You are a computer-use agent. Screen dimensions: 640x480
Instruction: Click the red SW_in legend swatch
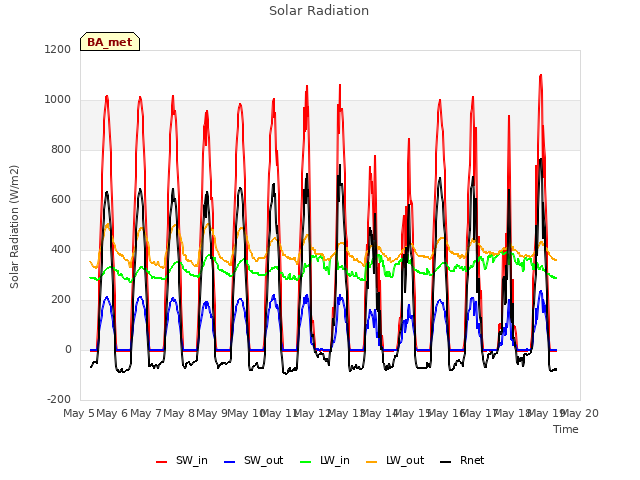tap(162, 462)
